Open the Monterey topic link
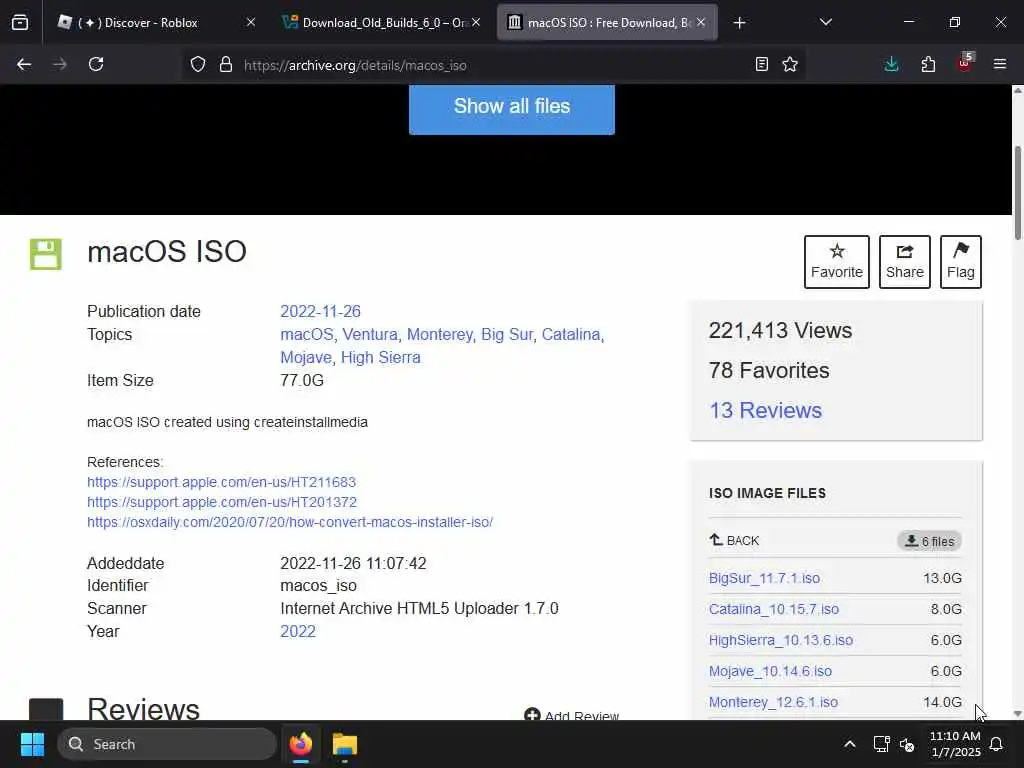1024x768 pixels. click(440, 334)
